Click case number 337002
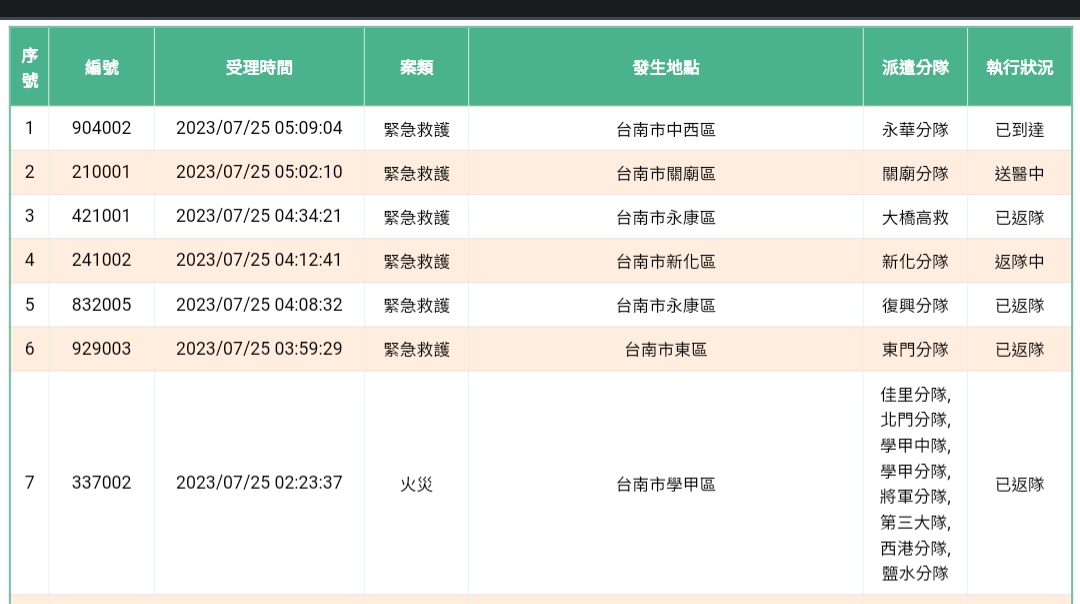The height and width of the screenshot is (604, 1080). click(101, 483)
